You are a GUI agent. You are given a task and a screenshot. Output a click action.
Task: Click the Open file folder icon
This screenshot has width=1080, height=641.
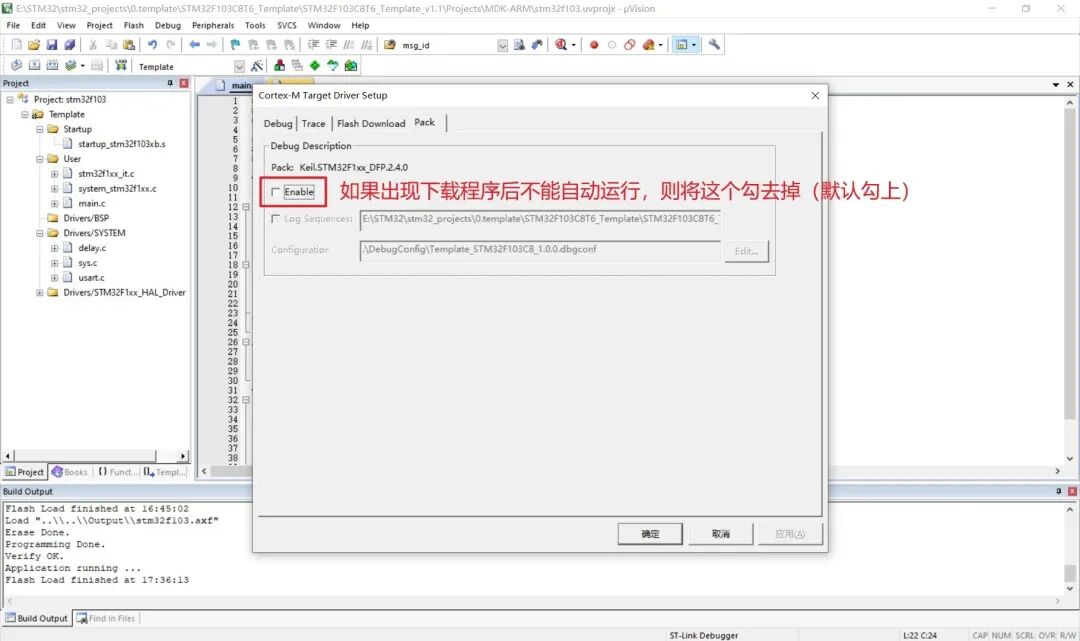pos(34,45)
